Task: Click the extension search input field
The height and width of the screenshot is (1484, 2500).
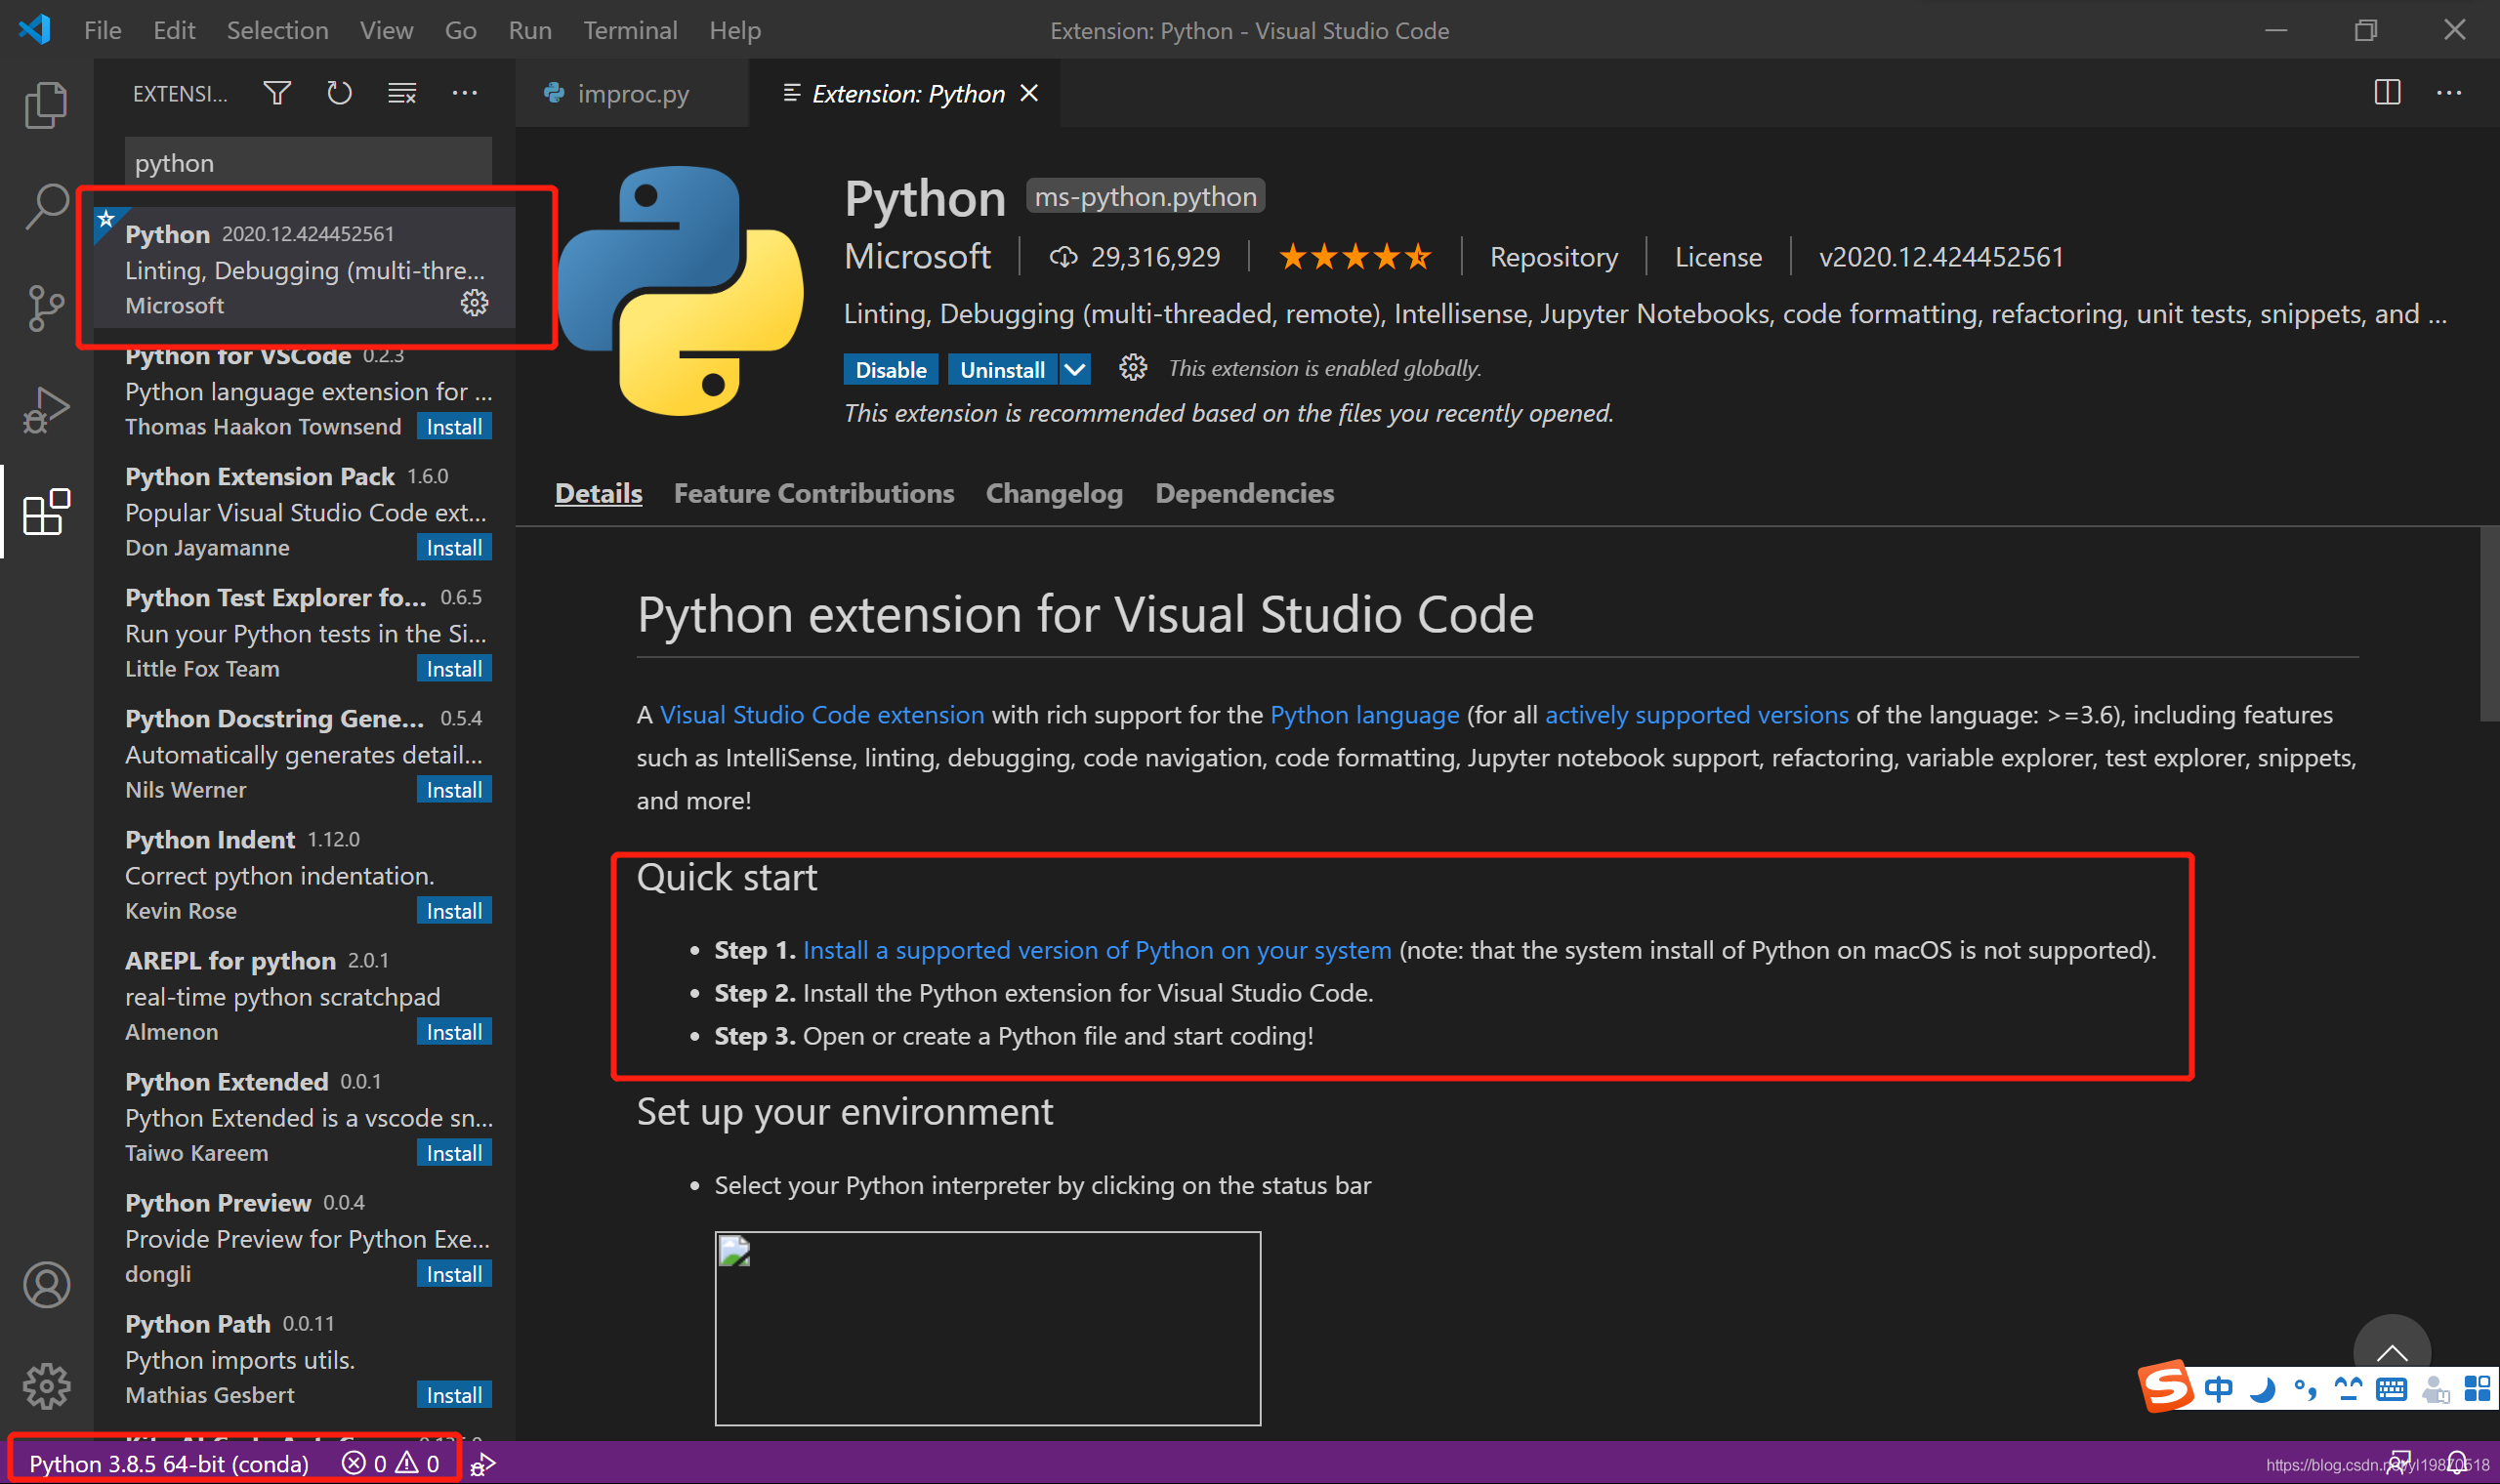Action: point(308,163)
